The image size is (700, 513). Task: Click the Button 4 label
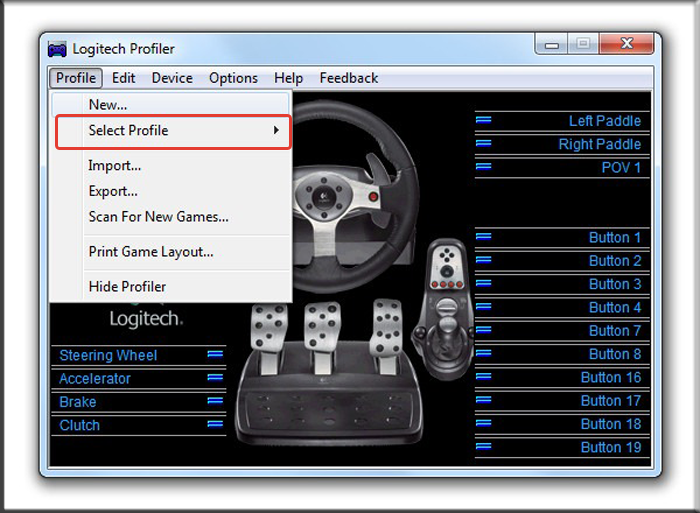tap(615, 307)
